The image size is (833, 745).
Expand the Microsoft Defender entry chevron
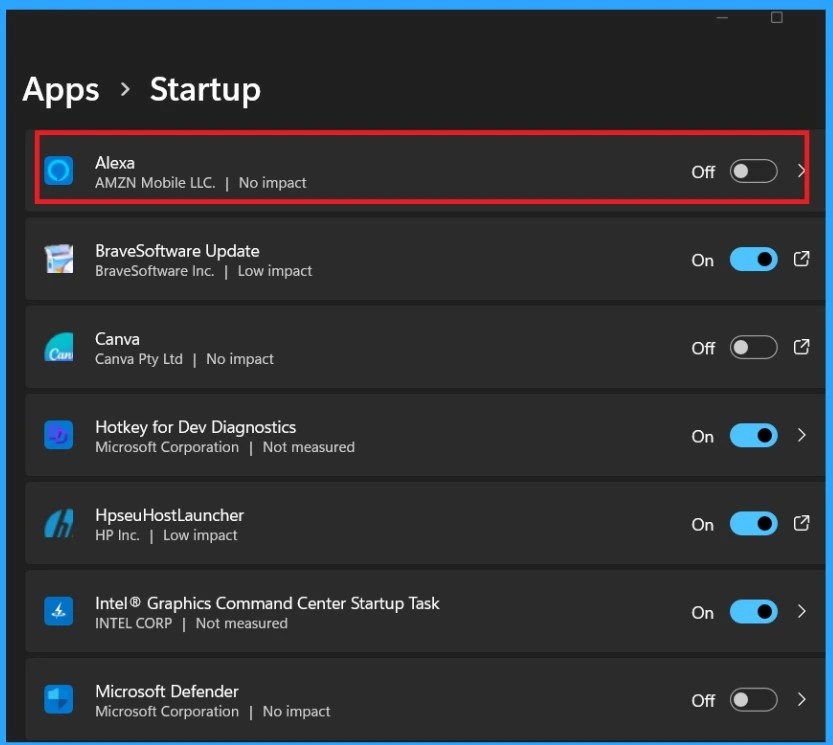[800, 699]
